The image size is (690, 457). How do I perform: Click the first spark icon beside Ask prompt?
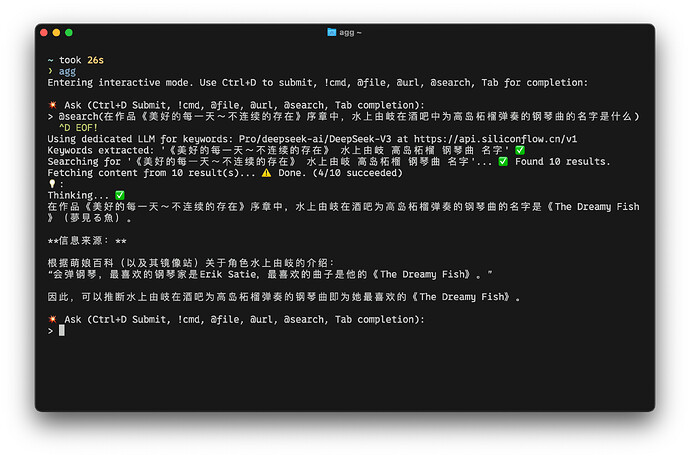[52, 105]
